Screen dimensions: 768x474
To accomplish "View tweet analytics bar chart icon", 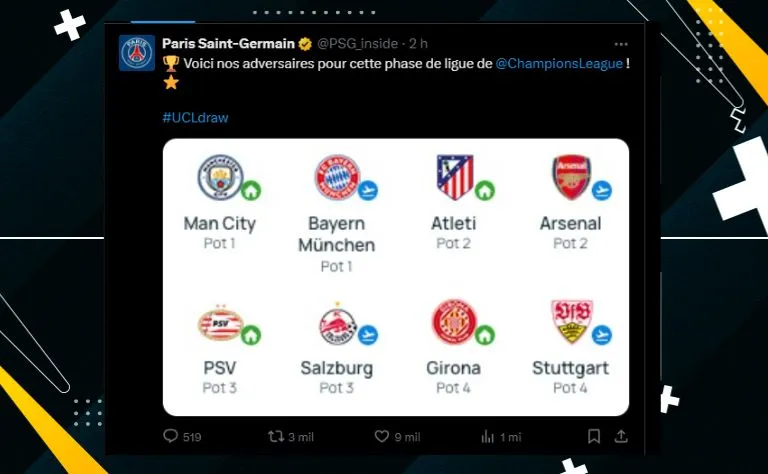I will coord(488,436).
